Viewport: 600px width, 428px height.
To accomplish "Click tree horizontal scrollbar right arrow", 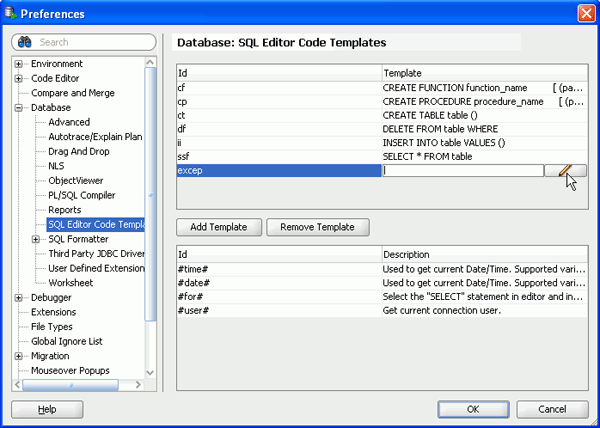I will 139,385.
